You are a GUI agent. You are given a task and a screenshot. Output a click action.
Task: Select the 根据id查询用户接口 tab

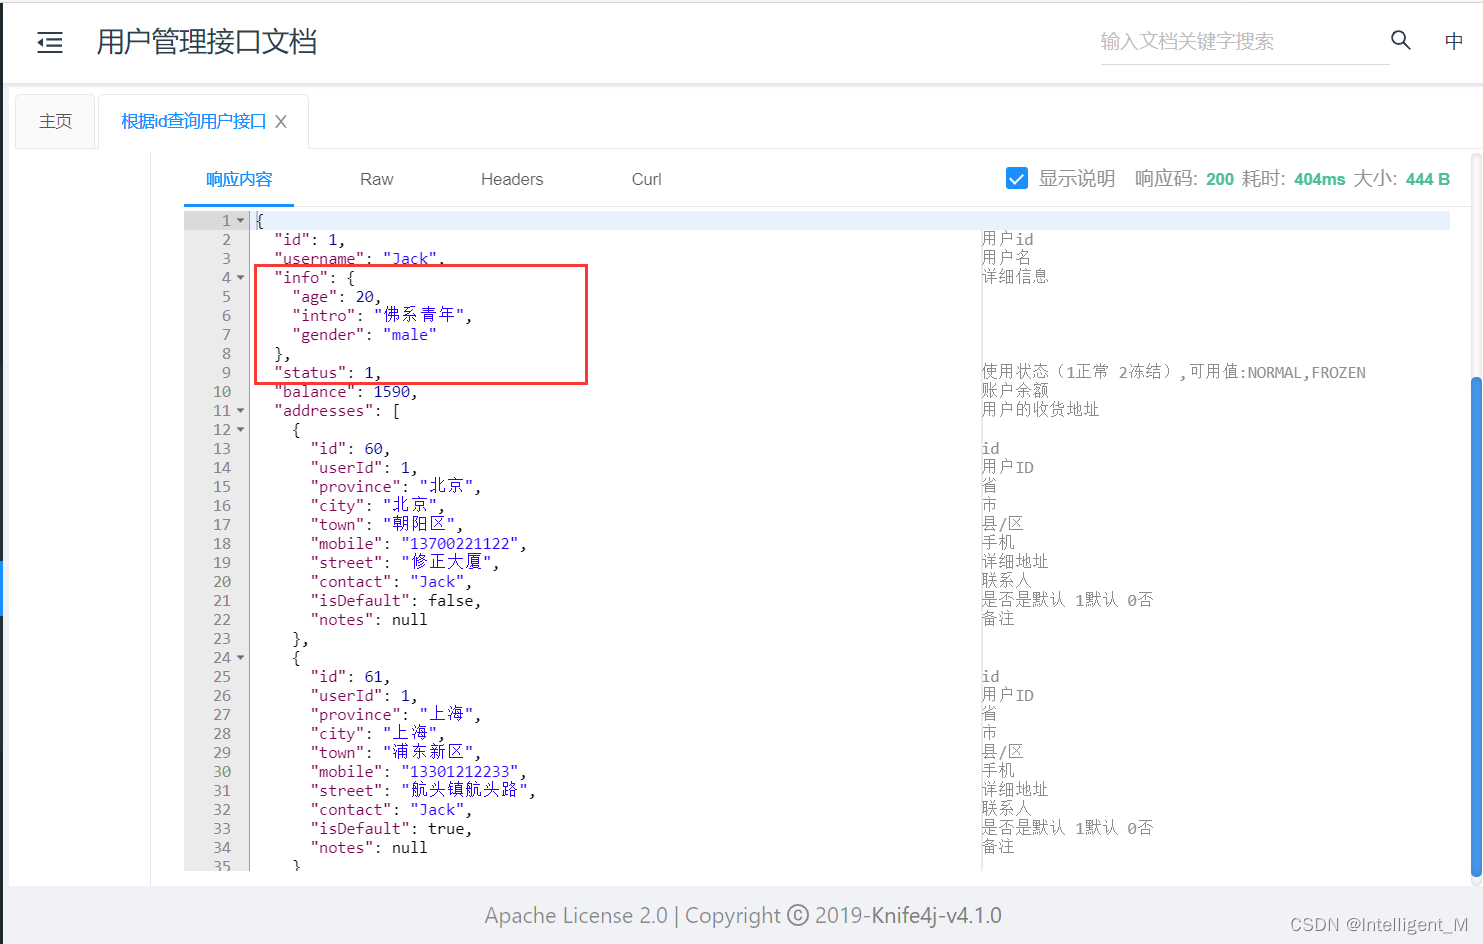point(193,121)
